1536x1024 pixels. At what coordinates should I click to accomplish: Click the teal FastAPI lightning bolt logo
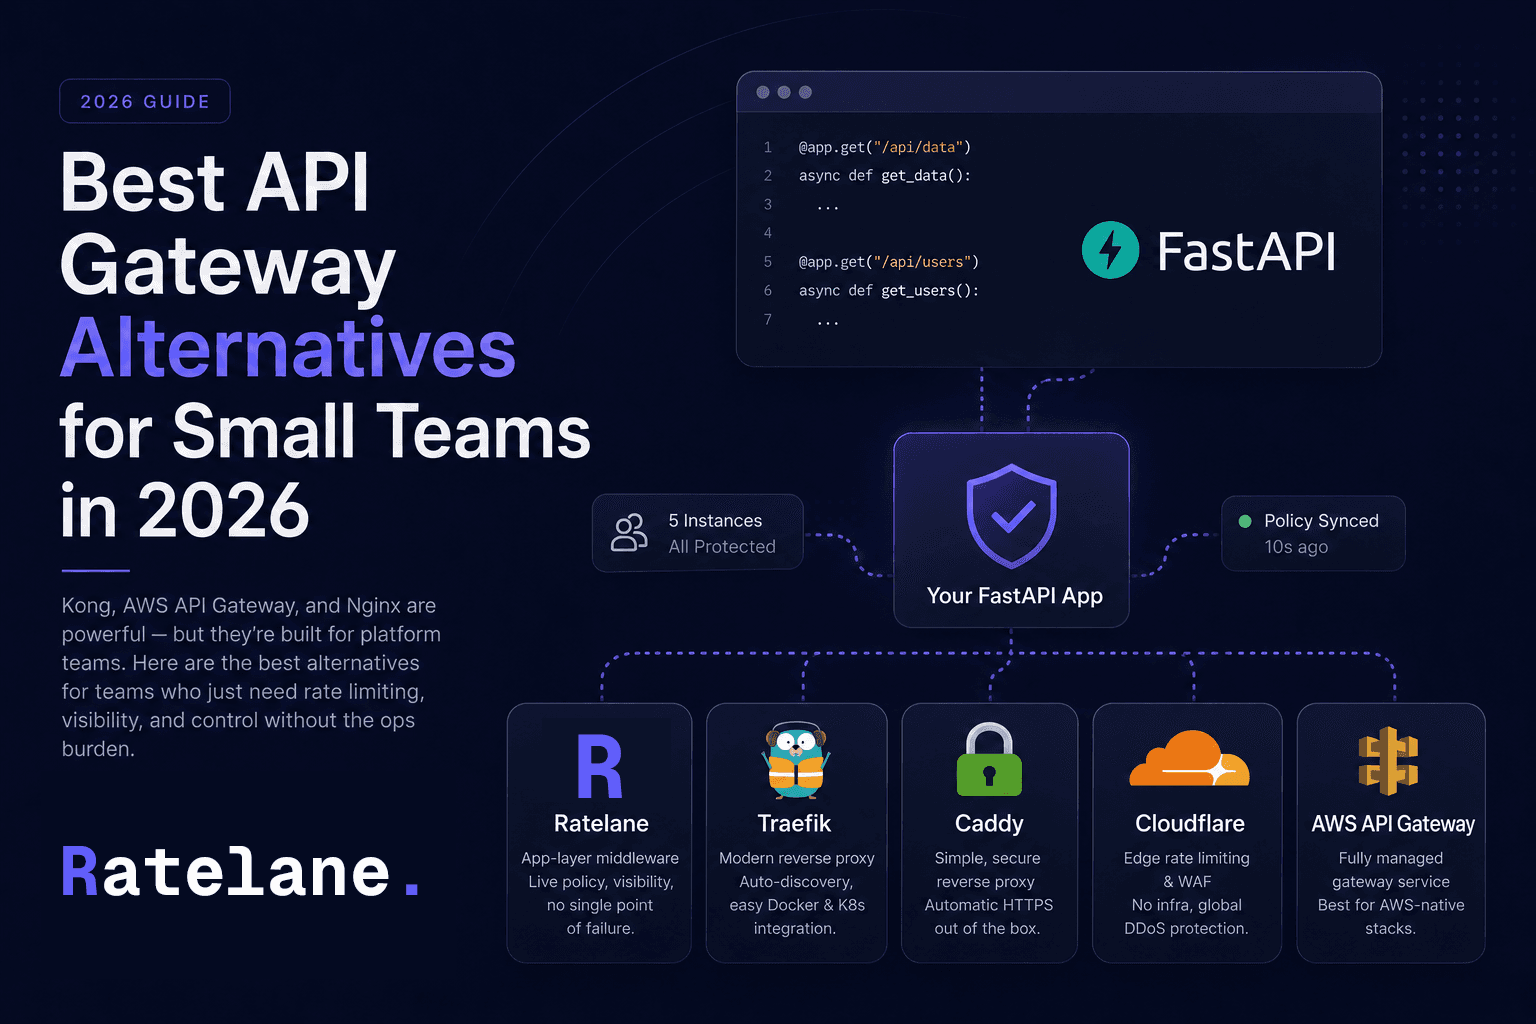(x=1110, y=250)
